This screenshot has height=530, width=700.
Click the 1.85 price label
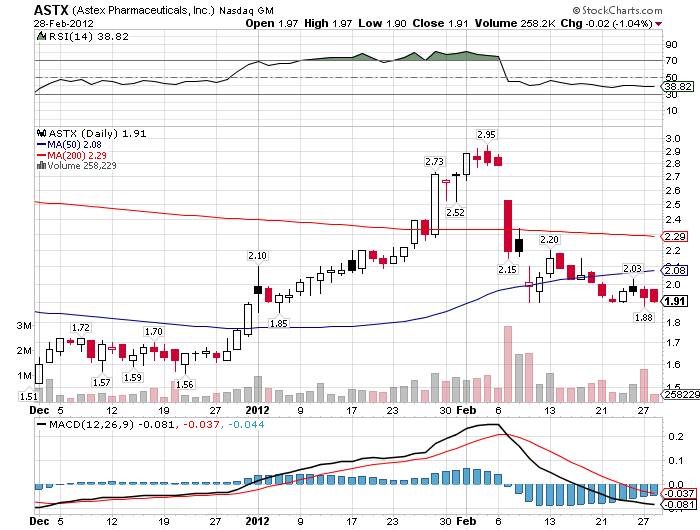pos(279,323)
